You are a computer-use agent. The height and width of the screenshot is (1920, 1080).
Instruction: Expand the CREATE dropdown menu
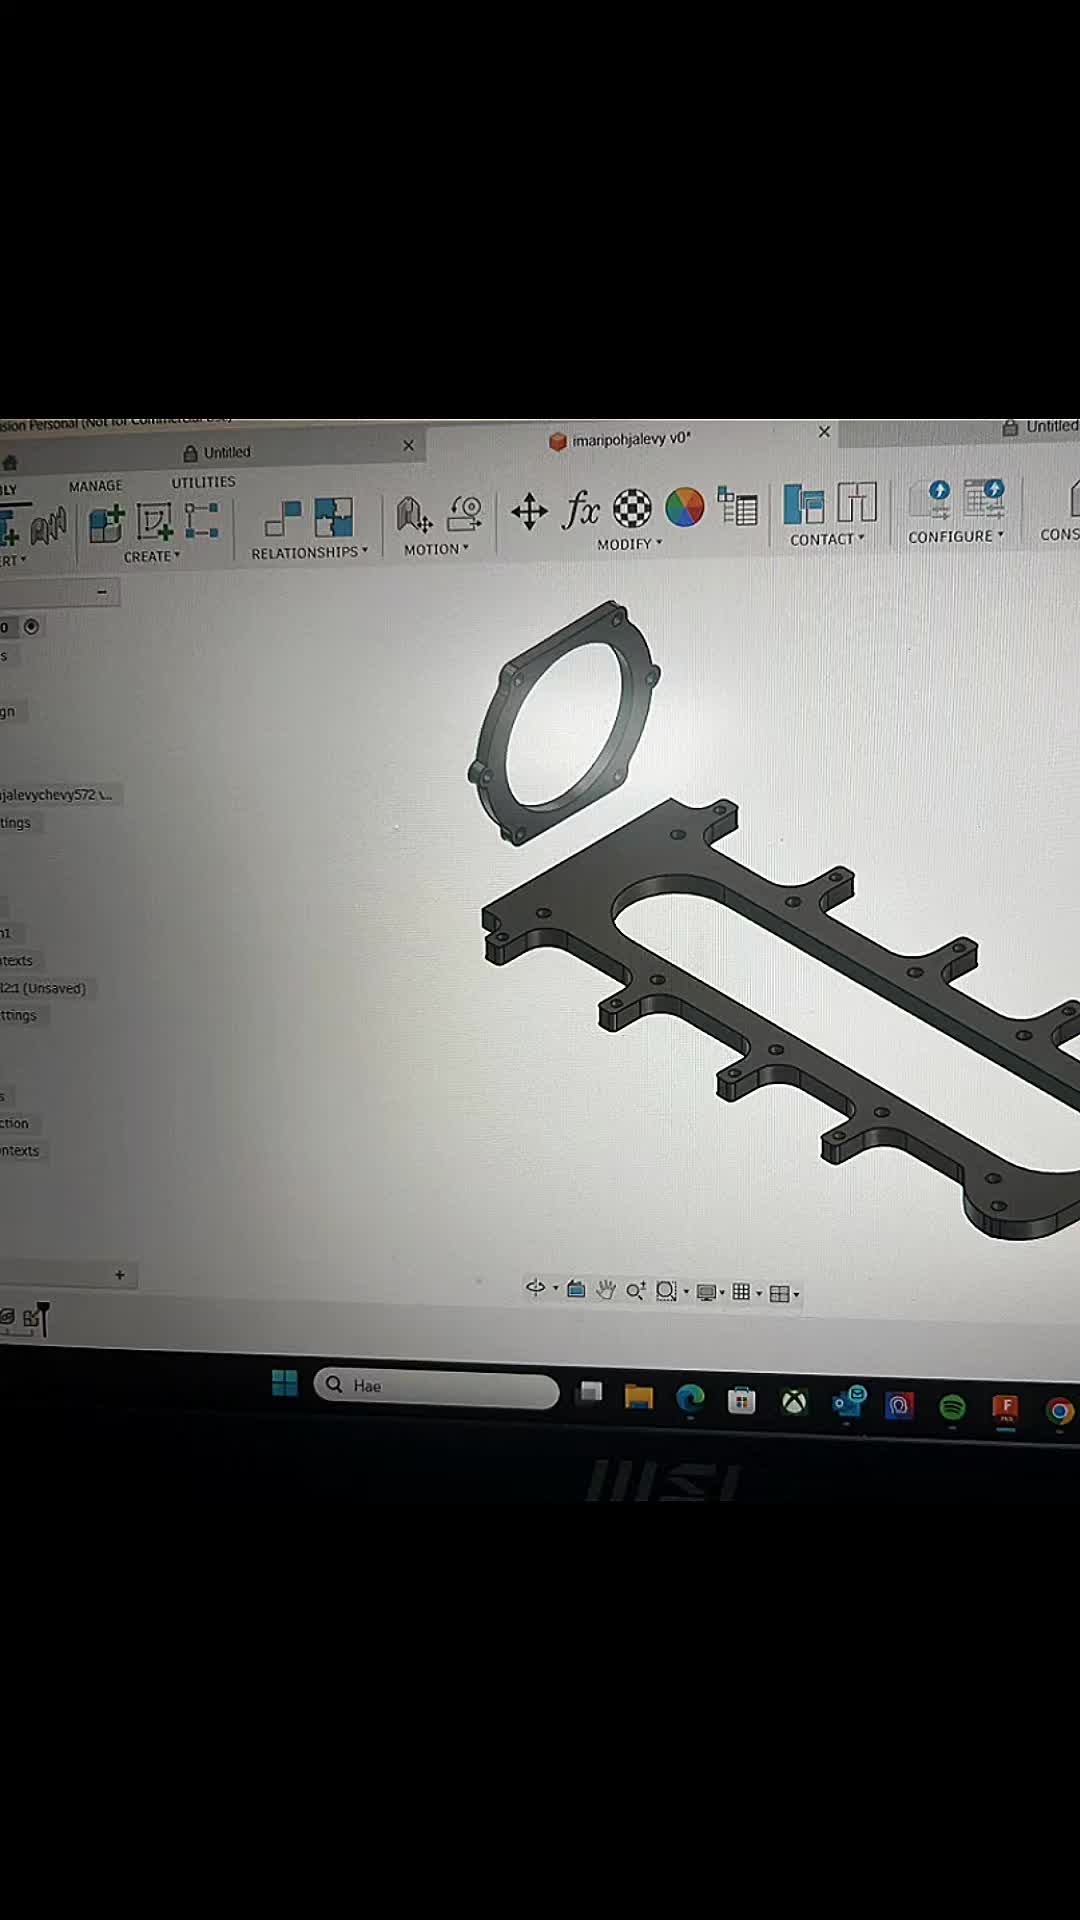(152, 556)
